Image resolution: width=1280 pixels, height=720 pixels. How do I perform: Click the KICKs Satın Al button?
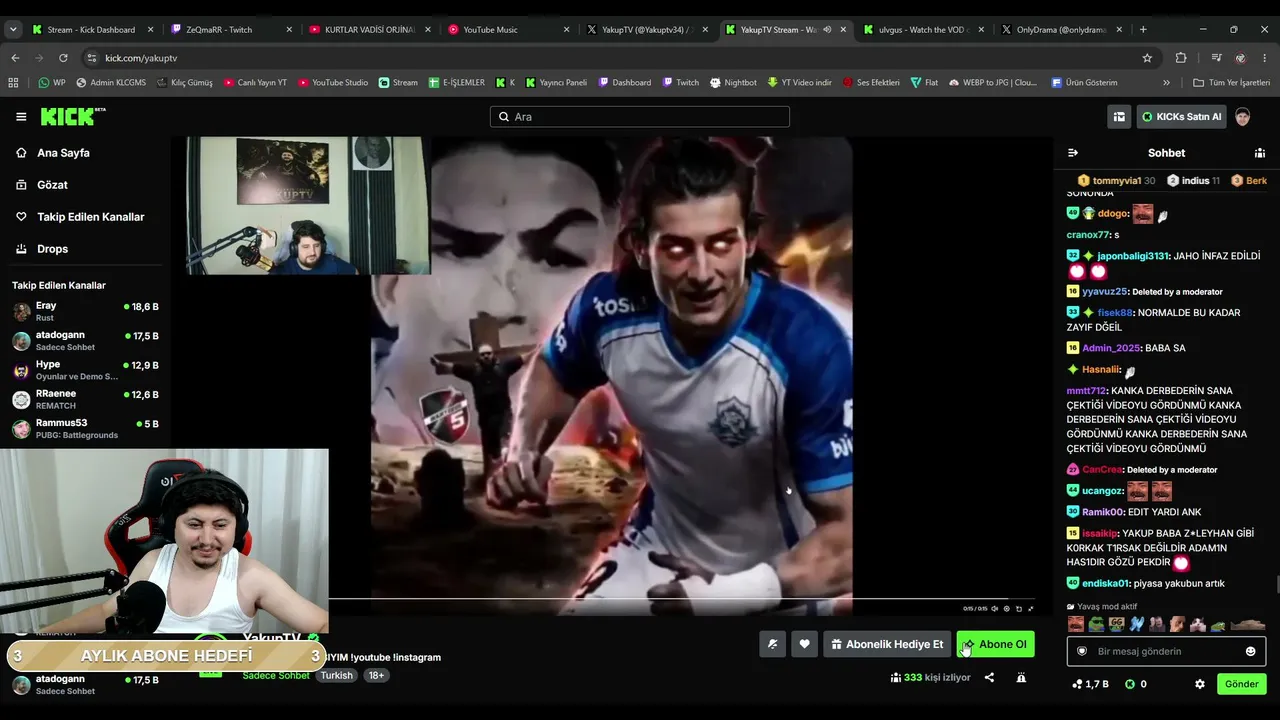(x=1181, y=117)
